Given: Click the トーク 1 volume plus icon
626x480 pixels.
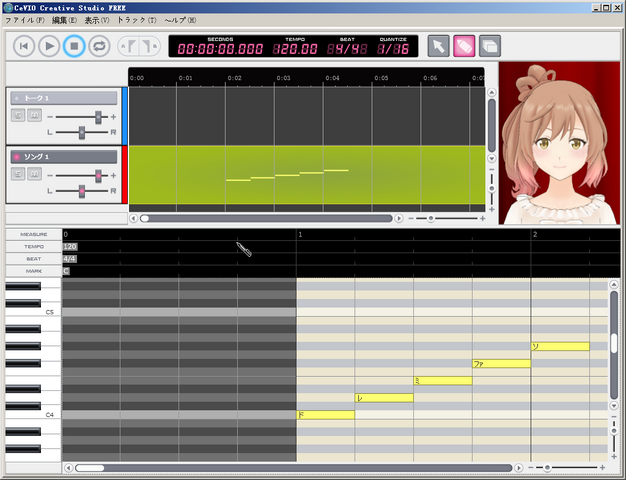Looking at the screenshot, I should point(113,117).
